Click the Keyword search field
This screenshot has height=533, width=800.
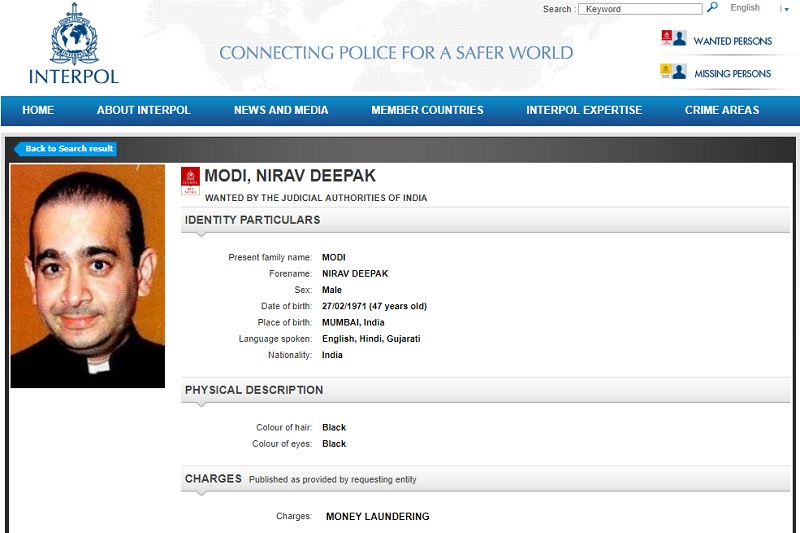640,9
